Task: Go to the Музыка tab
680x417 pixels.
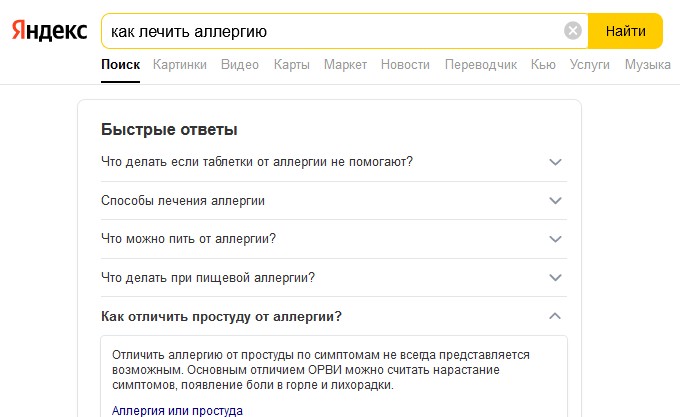Action: 647,65
